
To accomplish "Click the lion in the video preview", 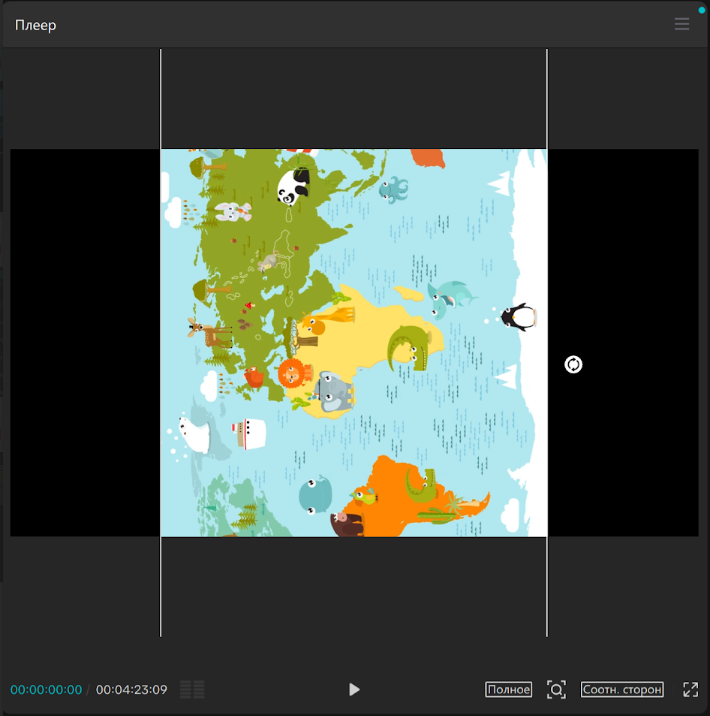I will click(291, 374).
